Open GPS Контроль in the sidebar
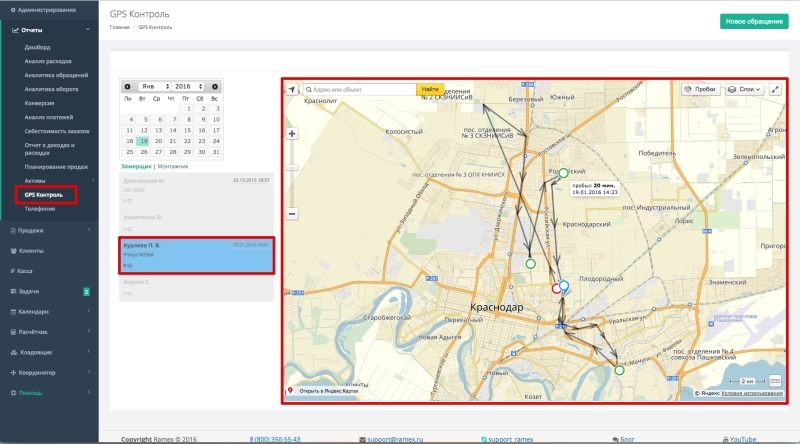This screenshot has height=444, width=800. [46, 195]
